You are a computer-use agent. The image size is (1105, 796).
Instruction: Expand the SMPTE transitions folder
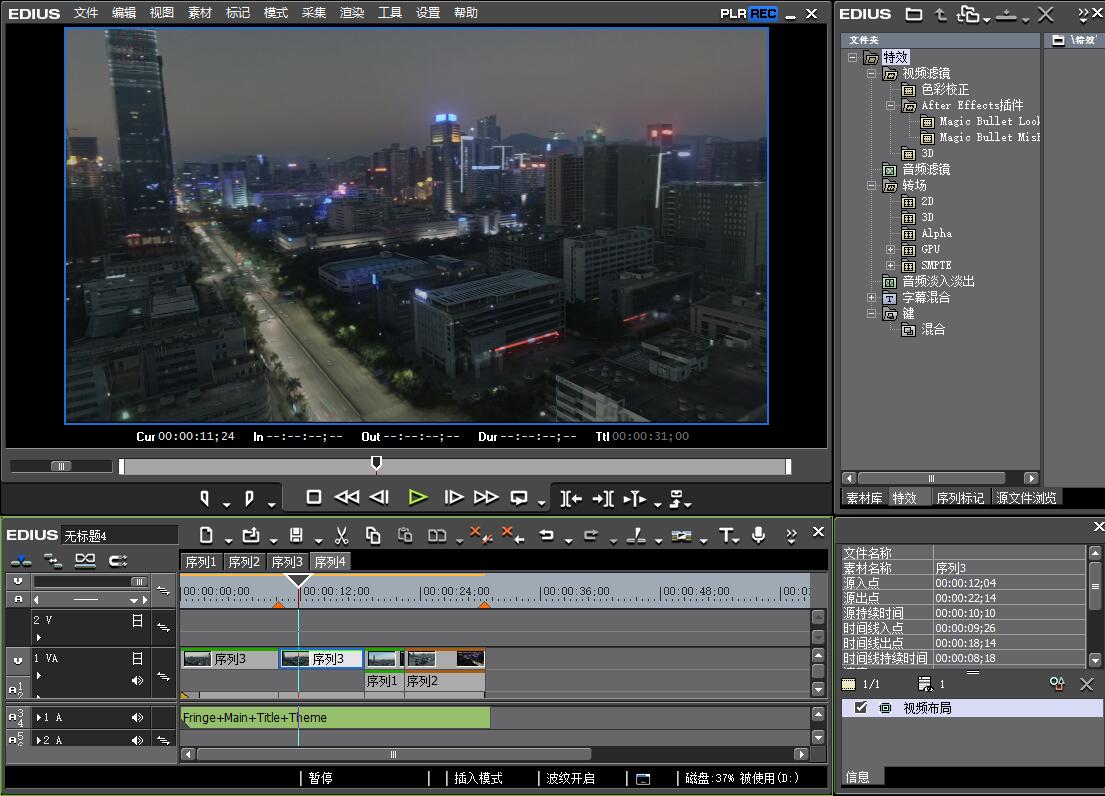[891, 266]
